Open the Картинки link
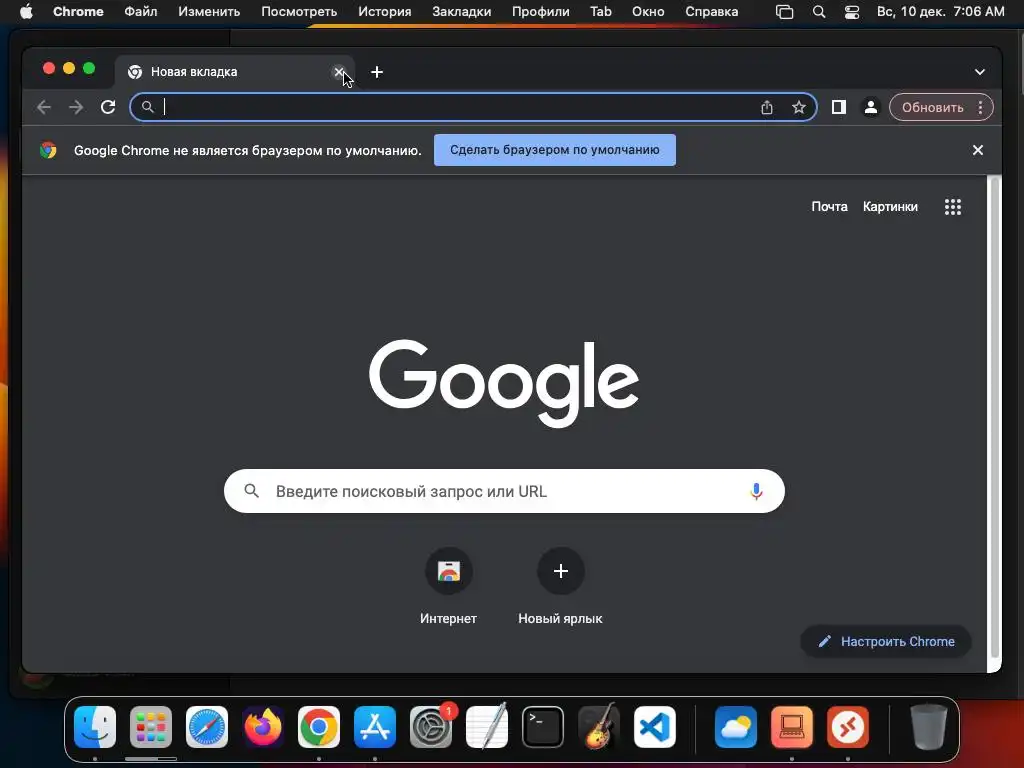Image resolution: width=1024 pixels, height=768 pixels. pos(890,207)
